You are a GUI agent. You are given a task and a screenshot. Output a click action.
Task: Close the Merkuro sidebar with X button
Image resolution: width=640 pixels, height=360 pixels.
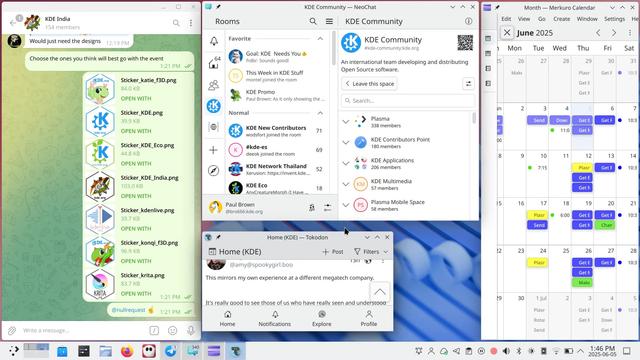(x=507, y=33)
